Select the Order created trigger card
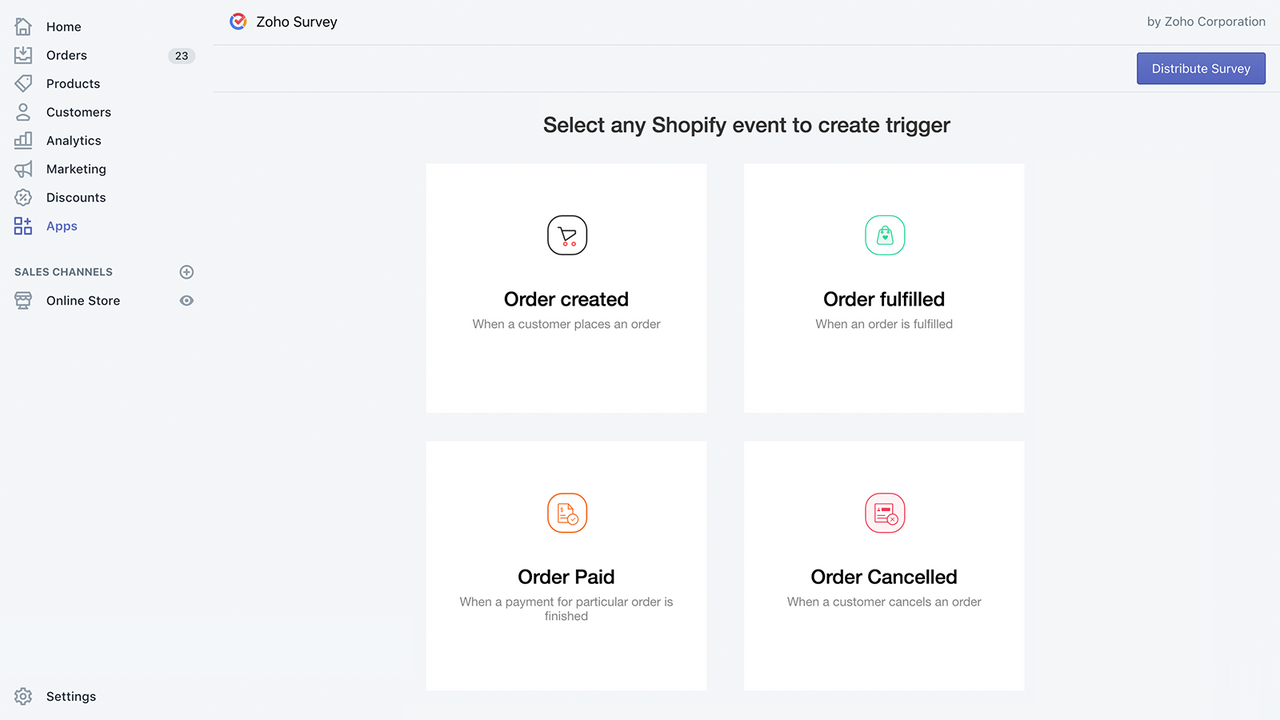Viewport: 1280px width, 720px height. point(566,288)
